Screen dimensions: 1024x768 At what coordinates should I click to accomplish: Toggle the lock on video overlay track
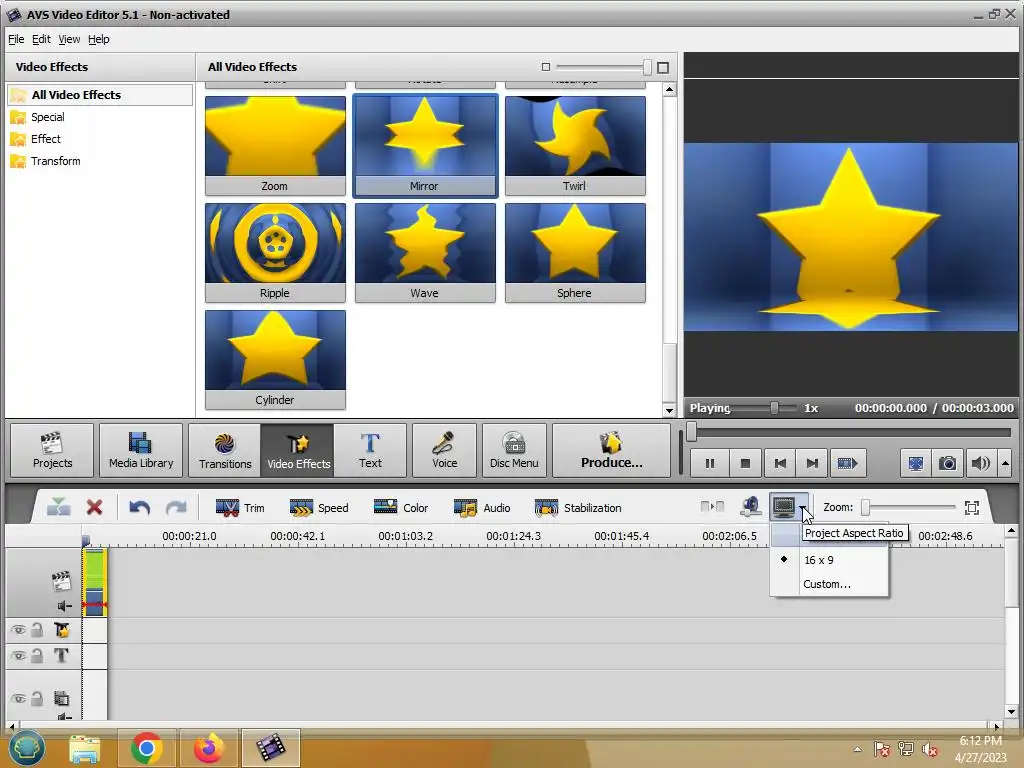pos(37,699)
